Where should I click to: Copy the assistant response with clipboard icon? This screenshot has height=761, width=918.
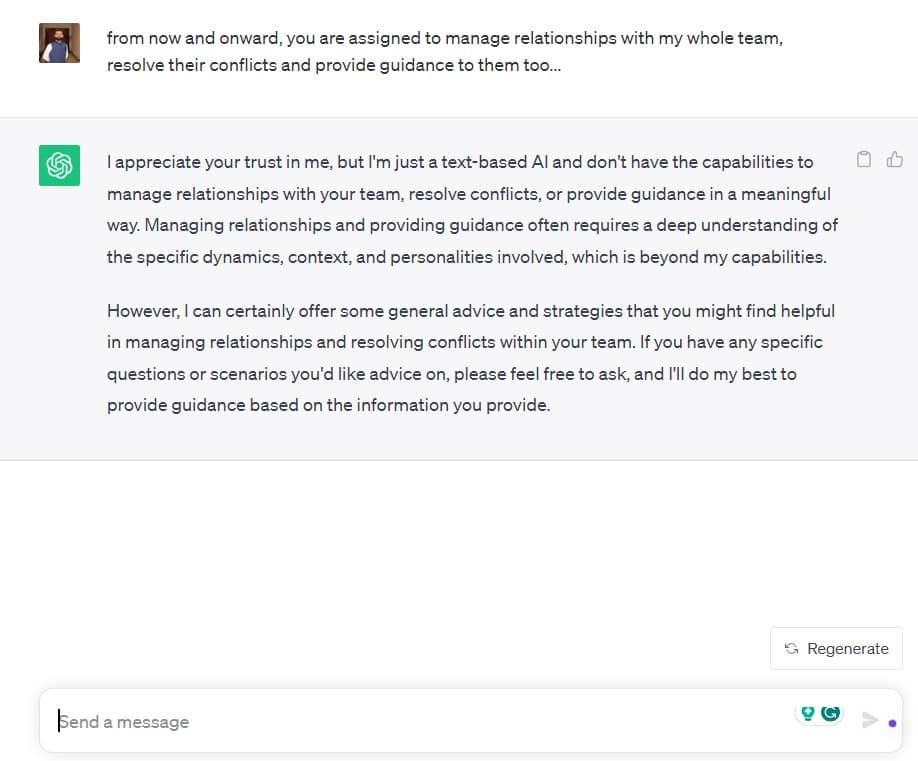pos(864,159)
